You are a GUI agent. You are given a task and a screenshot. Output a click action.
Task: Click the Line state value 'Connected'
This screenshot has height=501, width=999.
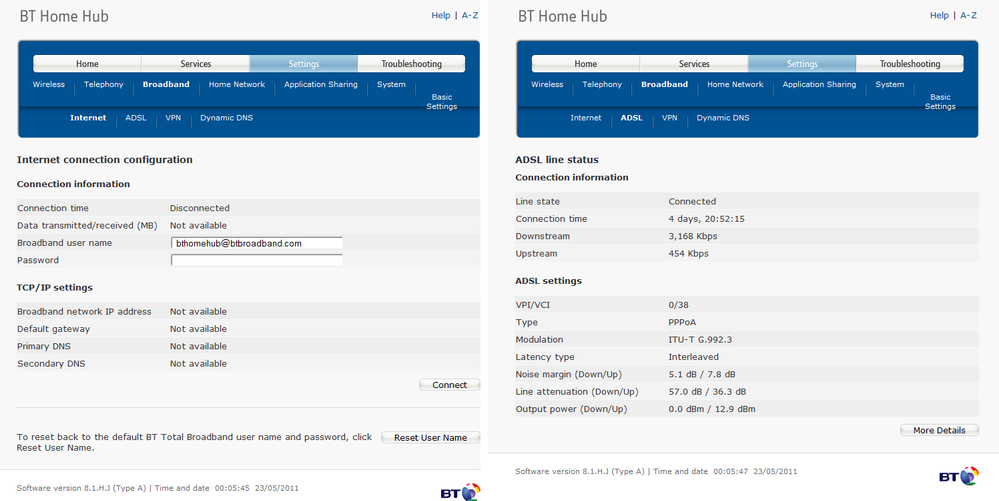click(692, 201)
